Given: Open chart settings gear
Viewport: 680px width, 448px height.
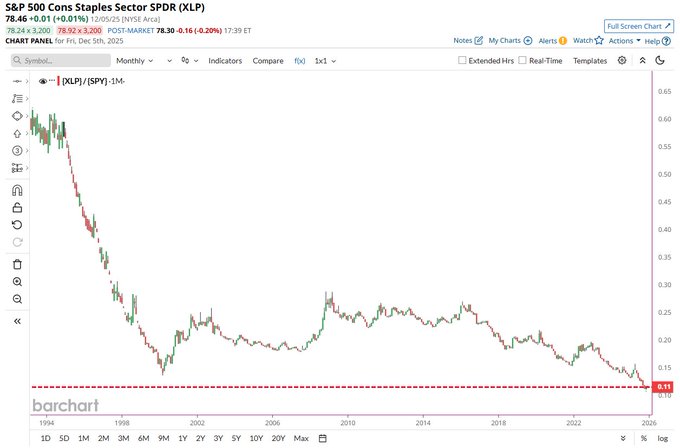Looking at the screenshot, I should pyautogui.click(x=622, y=60).
